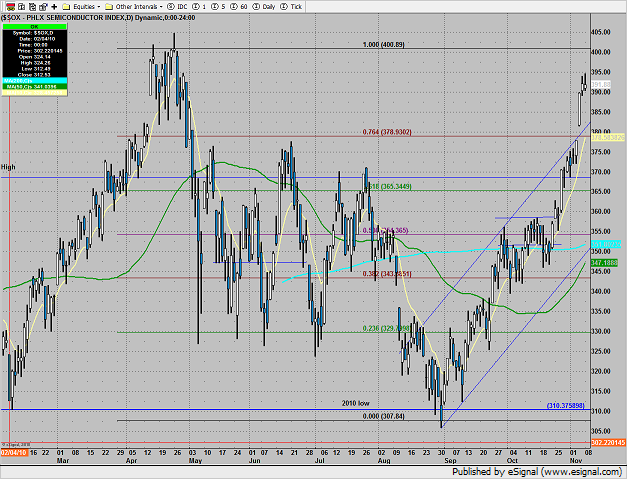Click the 315.00 price axis label

[x=601, y=391]
